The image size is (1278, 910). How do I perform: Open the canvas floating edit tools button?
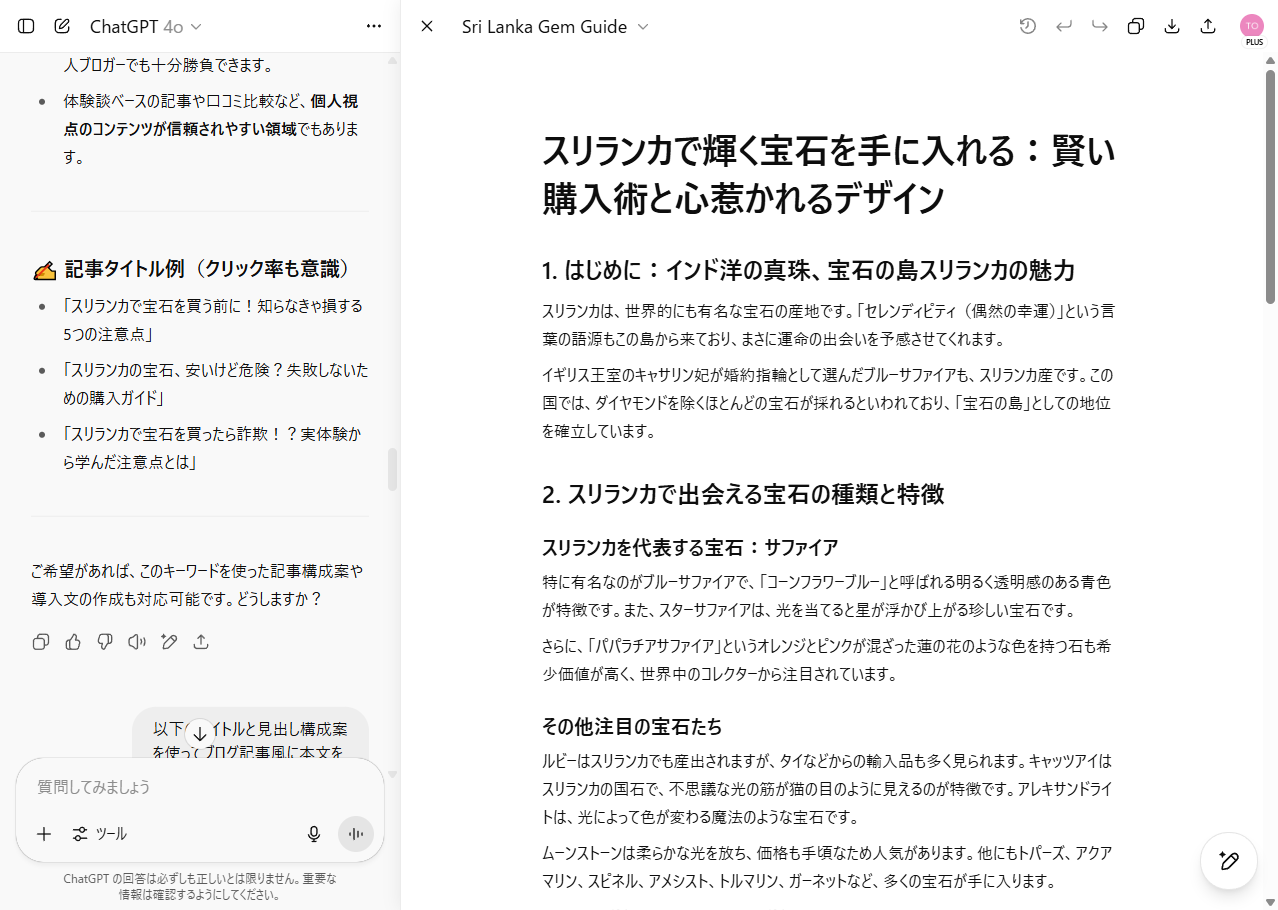tap(1229, 861)
